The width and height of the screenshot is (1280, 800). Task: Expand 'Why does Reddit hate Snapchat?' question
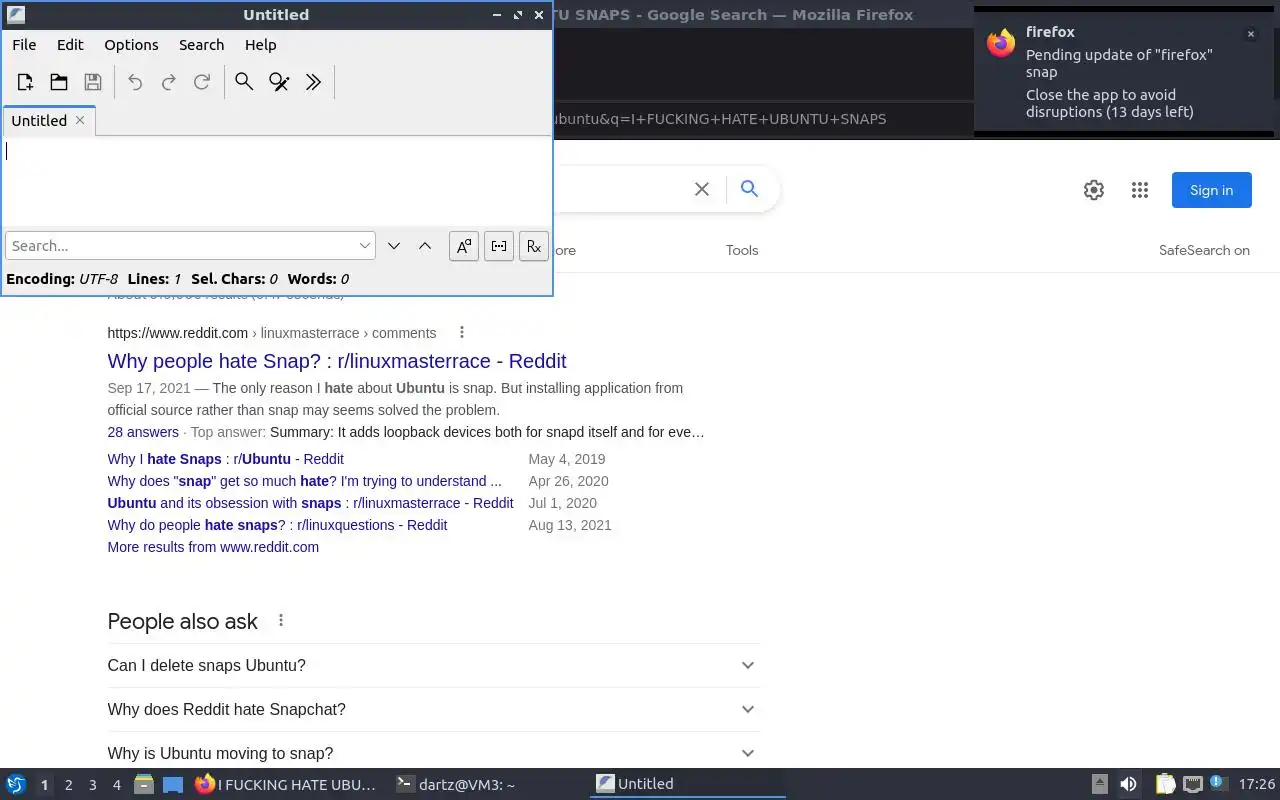(x=433, y=709)
